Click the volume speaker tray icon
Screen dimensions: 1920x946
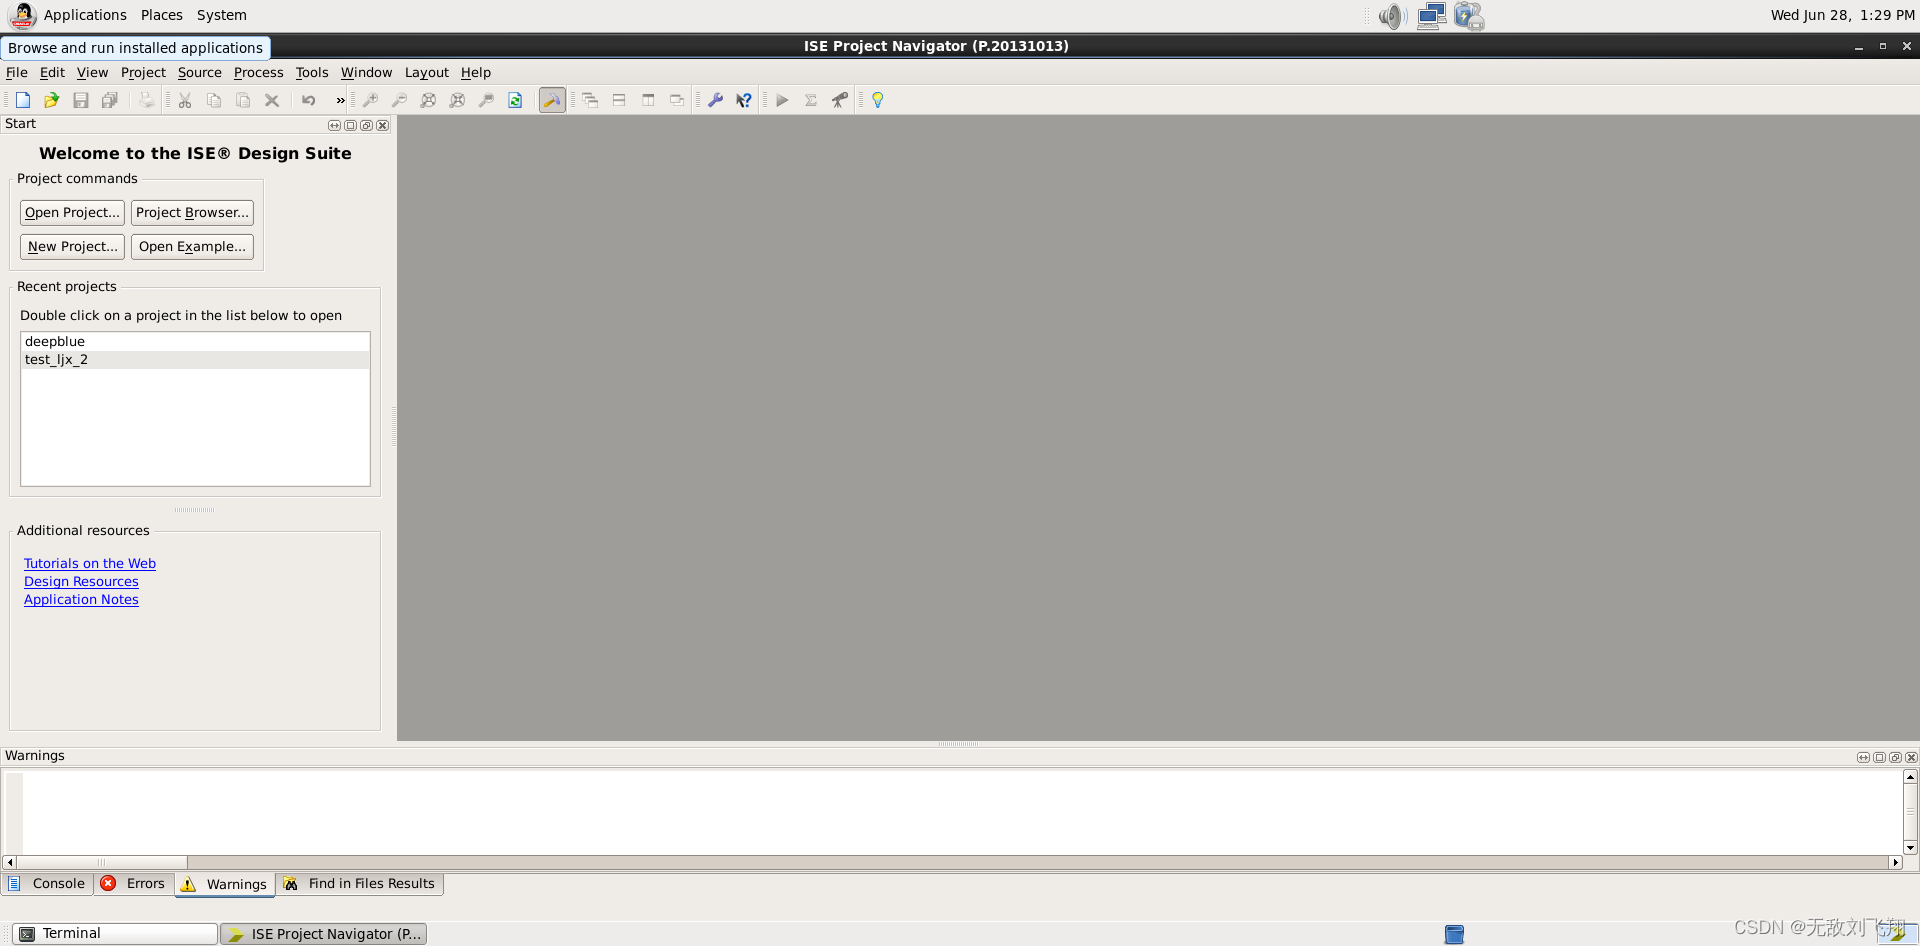point(1392,16)
